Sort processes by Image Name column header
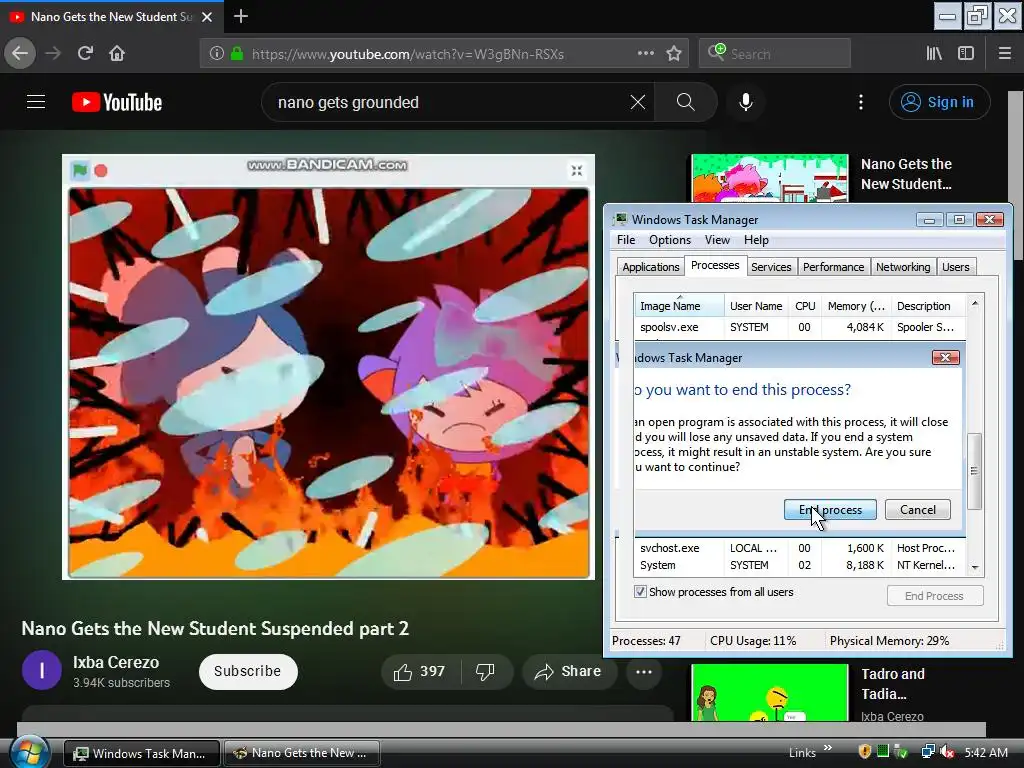Screen dimensions: 1024x768 pos(679,306)
